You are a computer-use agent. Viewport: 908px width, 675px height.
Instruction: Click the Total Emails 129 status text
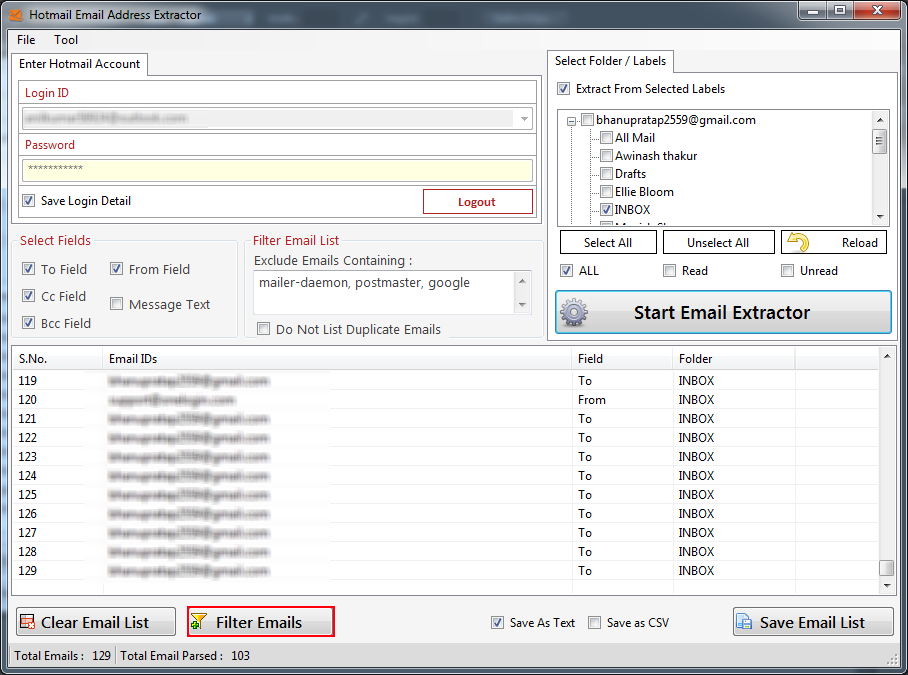[x=63, y=655]
